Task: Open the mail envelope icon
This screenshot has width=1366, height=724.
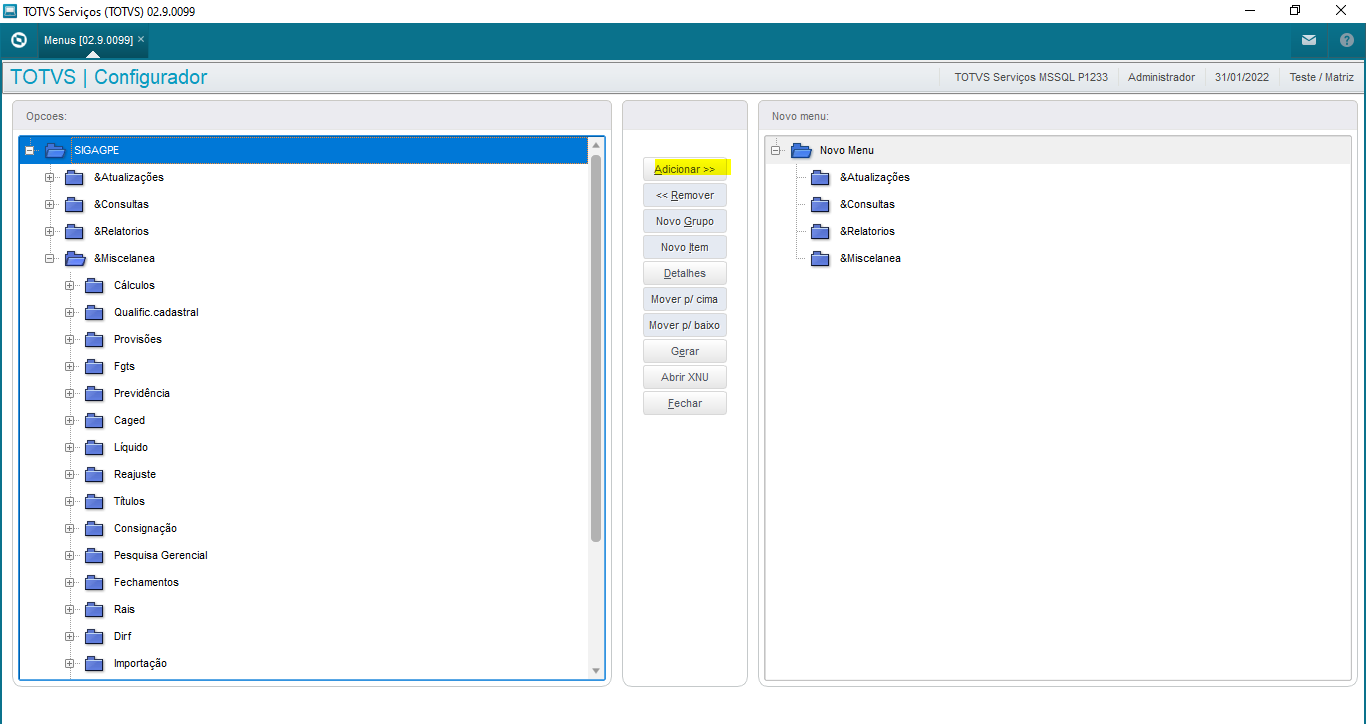Action: point(1309,40)
